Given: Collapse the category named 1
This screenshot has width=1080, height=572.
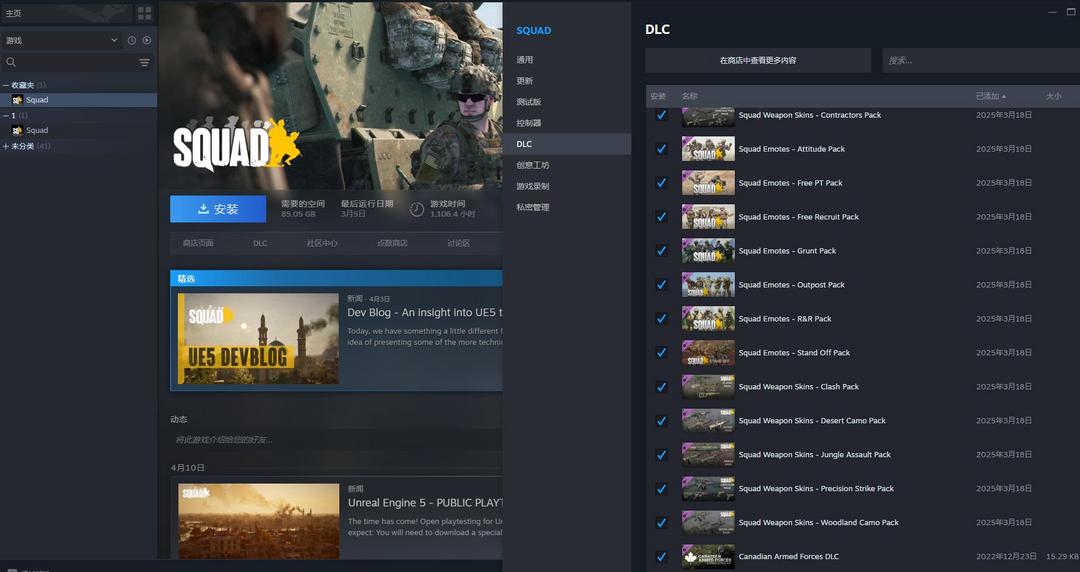Looking at the screenshot, I should click(6, 116).
